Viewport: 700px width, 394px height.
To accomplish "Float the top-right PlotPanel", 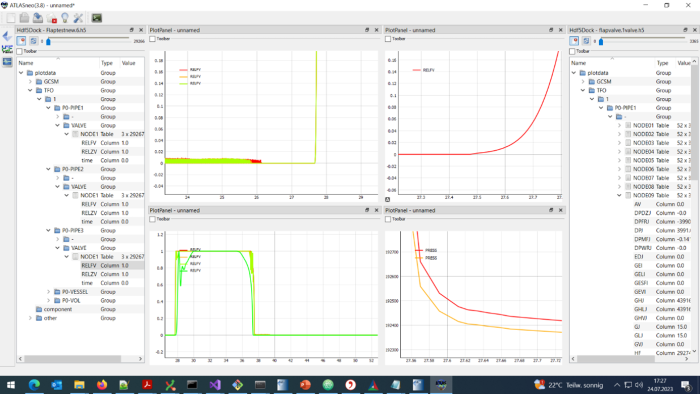I will 551,30.
